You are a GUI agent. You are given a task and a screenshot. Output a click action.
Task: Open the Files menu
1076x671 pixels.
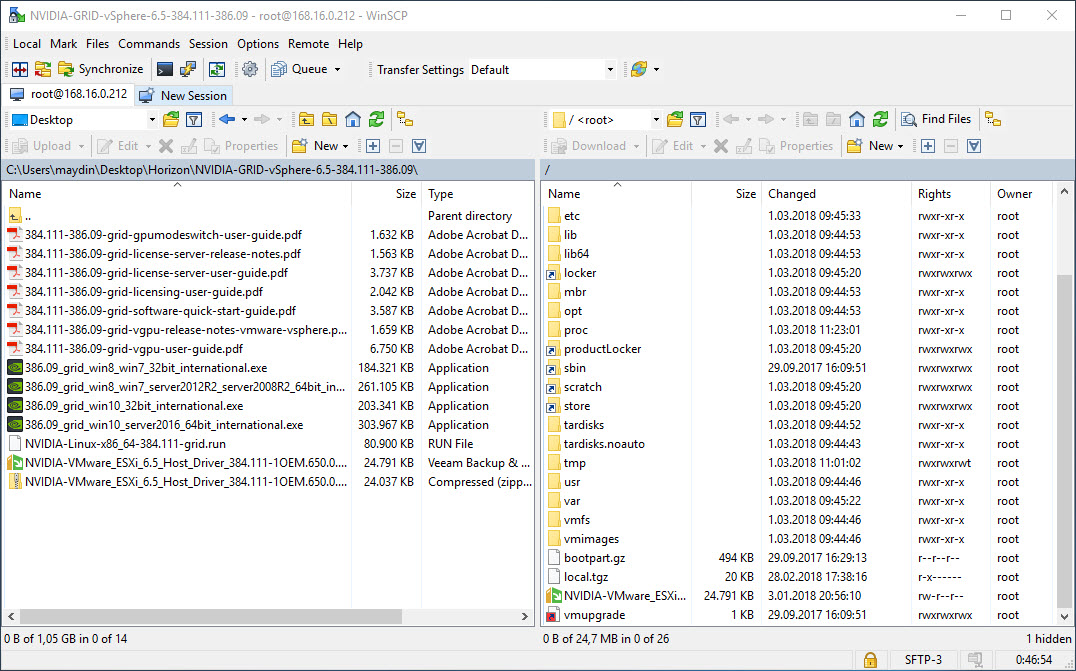[97, 44]
